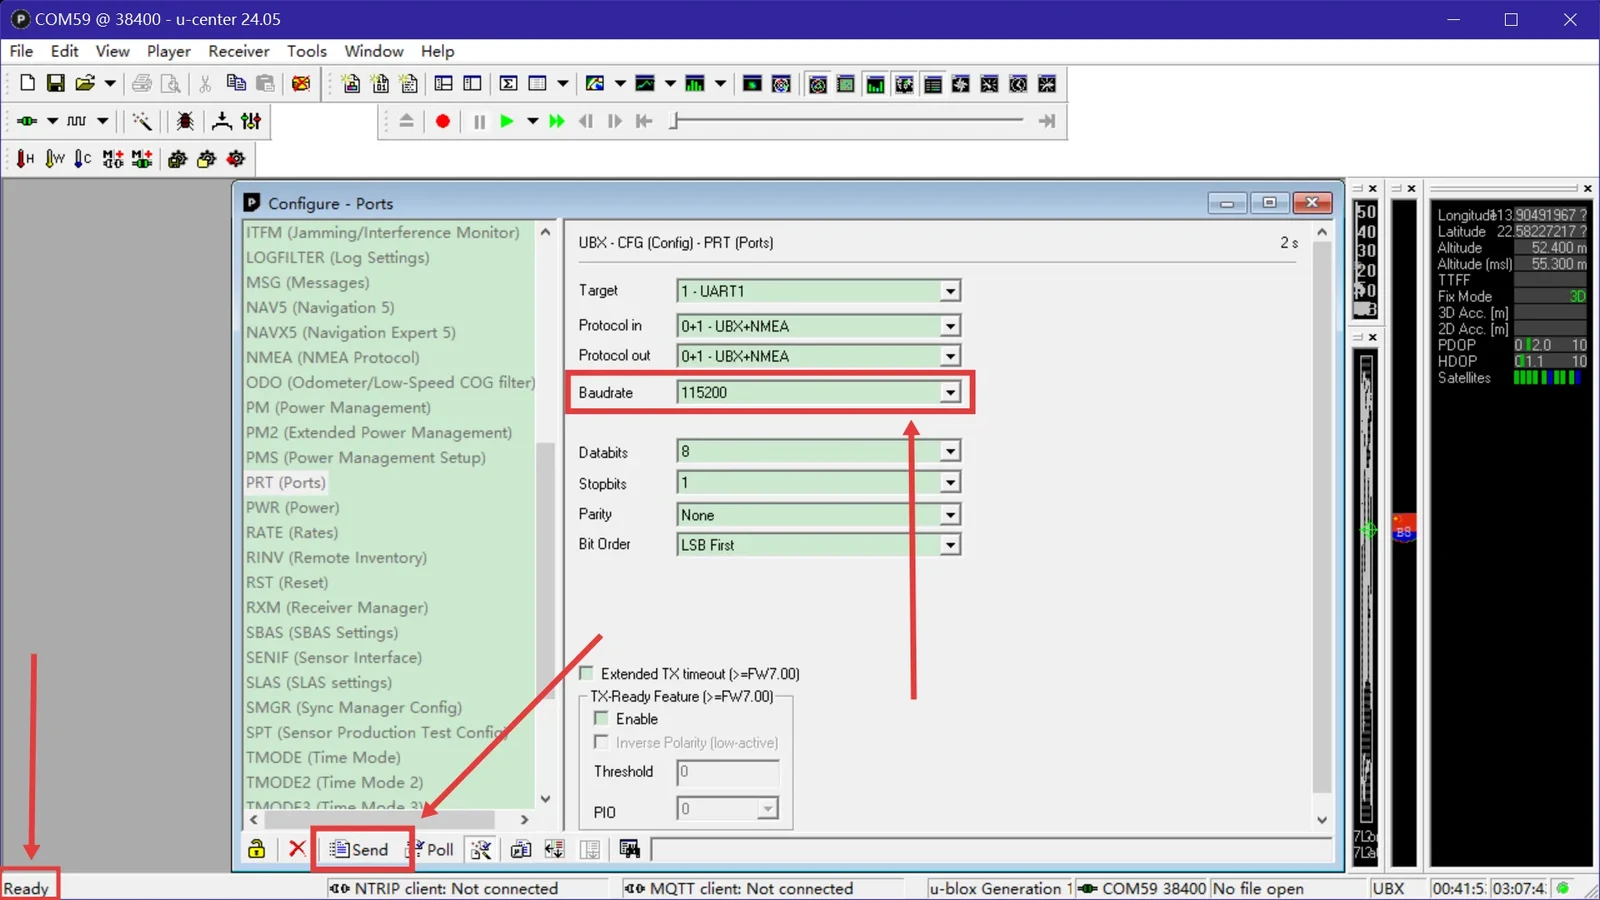Open the Stopbits dropdown
The height and width of the screenshot is (900, 1600).
[x=950, y=483]
